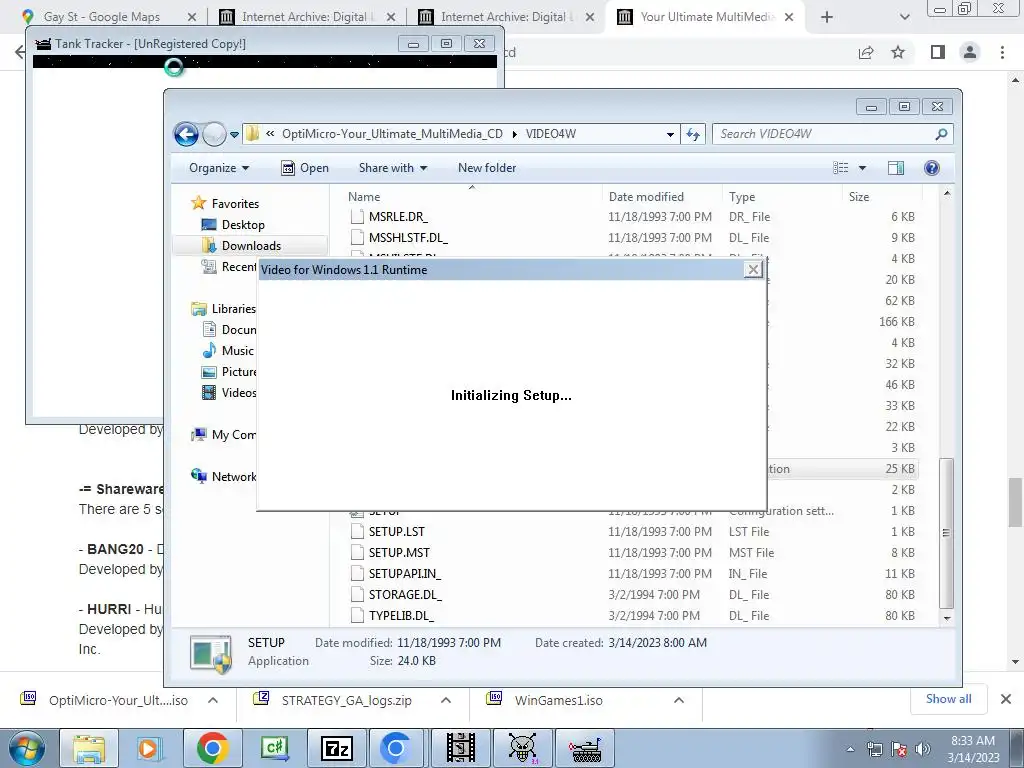
Task: Sort files by Size column header
Action: click(x=859, y=197)
